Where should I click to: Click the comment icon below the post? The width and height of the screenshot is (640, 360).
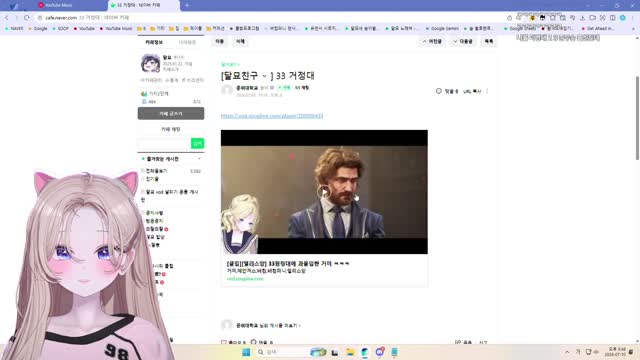[253, 342]
